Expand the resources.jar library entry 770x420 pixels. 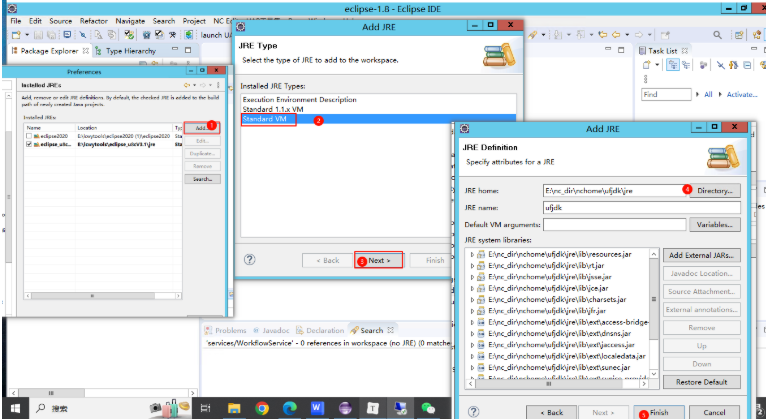472,254
